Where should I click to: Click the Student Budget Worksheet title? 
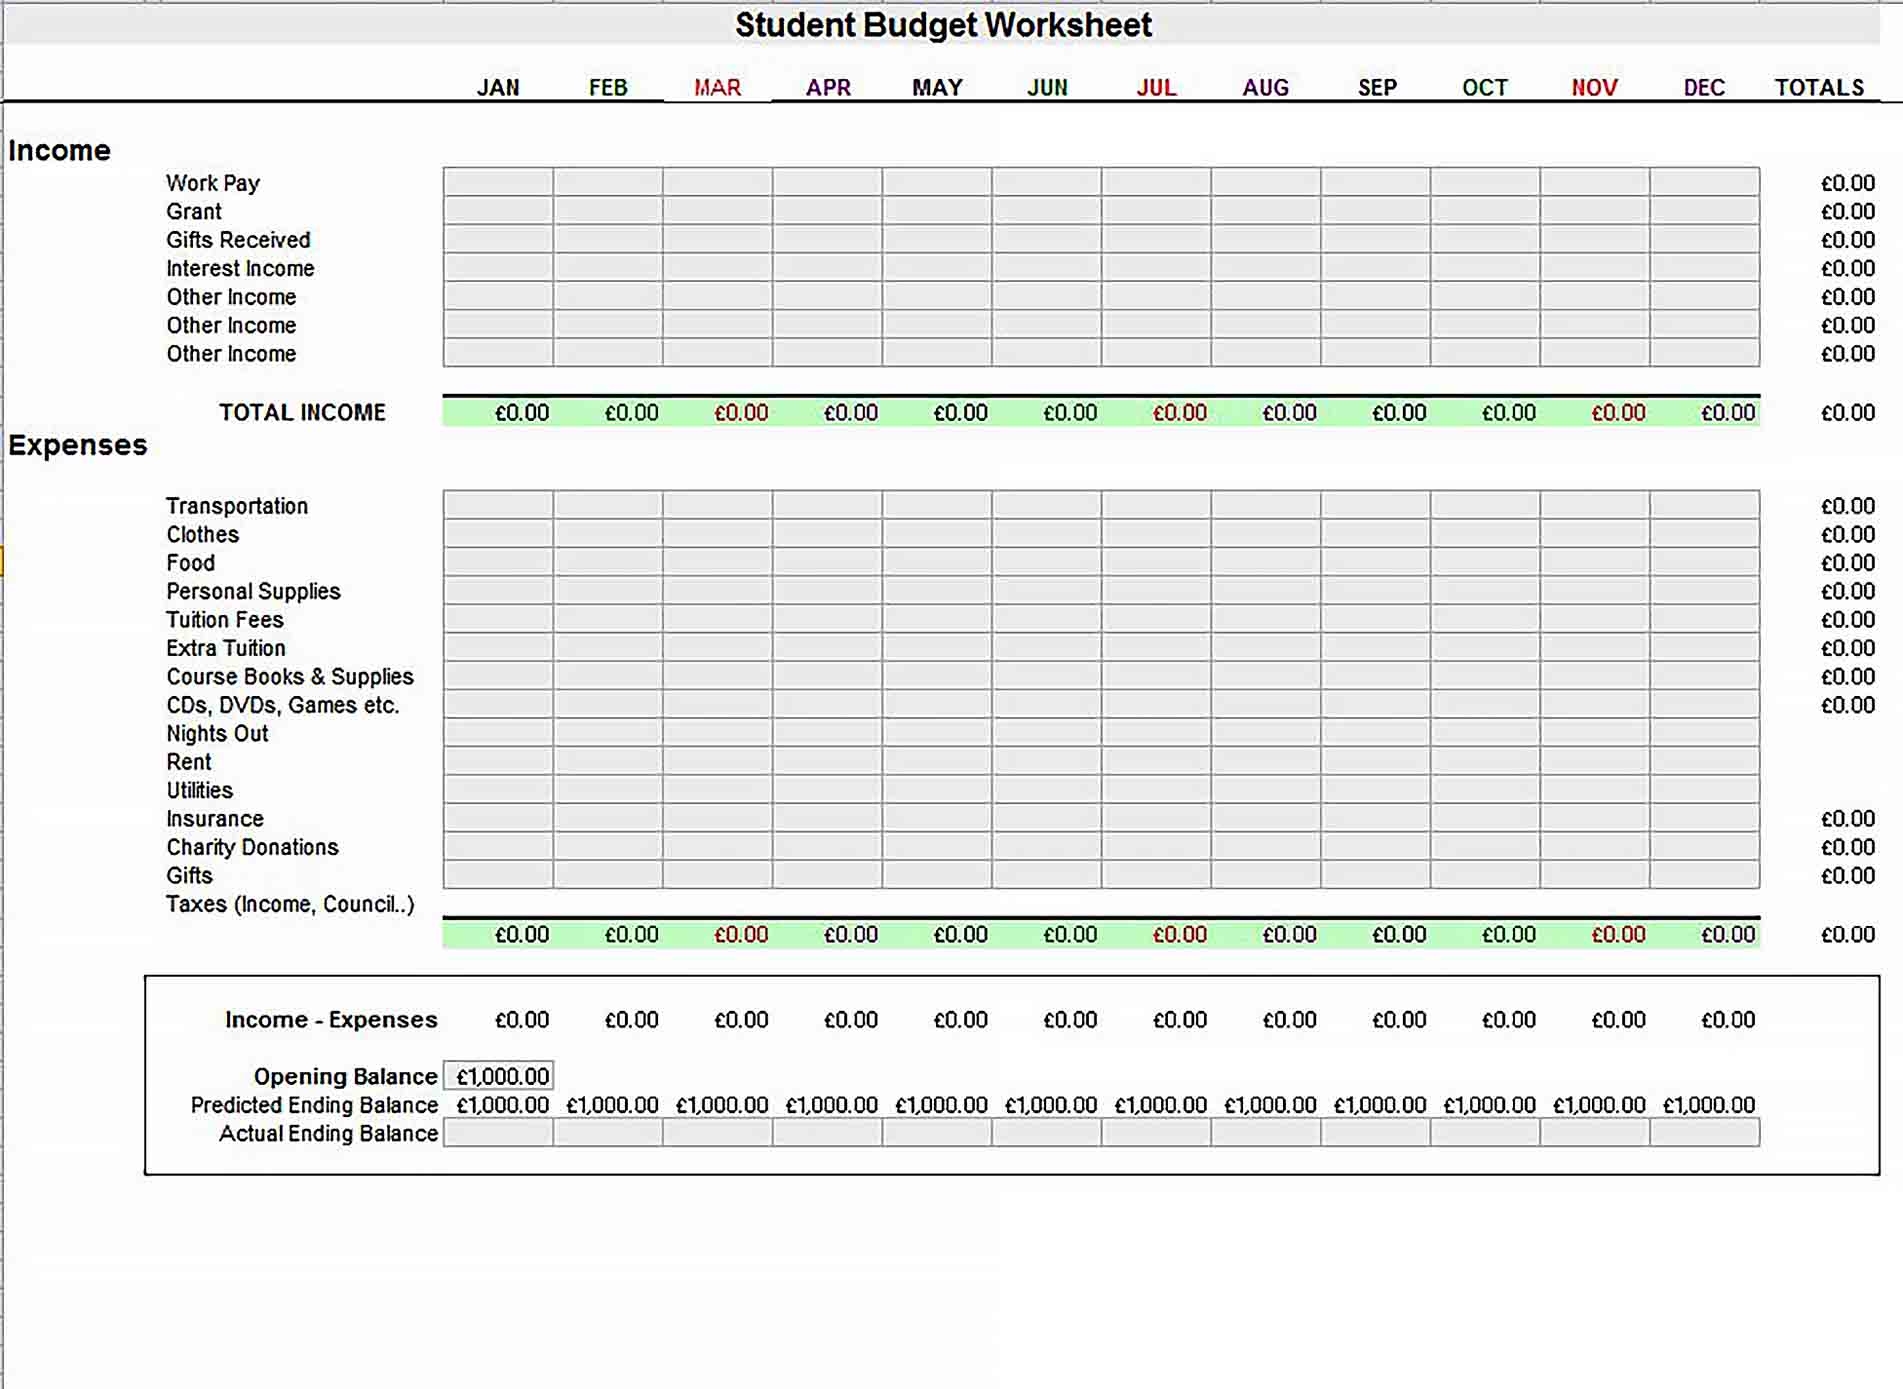(943, 25)
